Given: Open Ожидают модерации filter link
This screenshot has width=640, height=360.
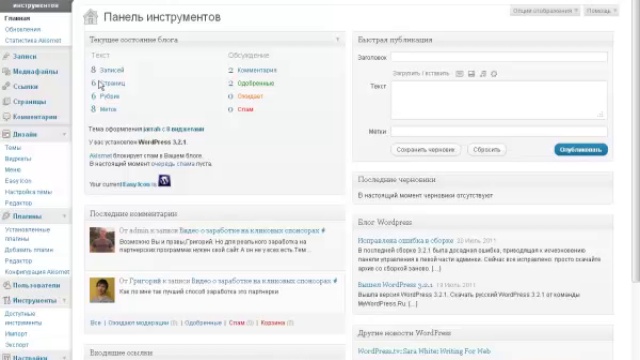Looking at the screenshot, I should [138, 322].
